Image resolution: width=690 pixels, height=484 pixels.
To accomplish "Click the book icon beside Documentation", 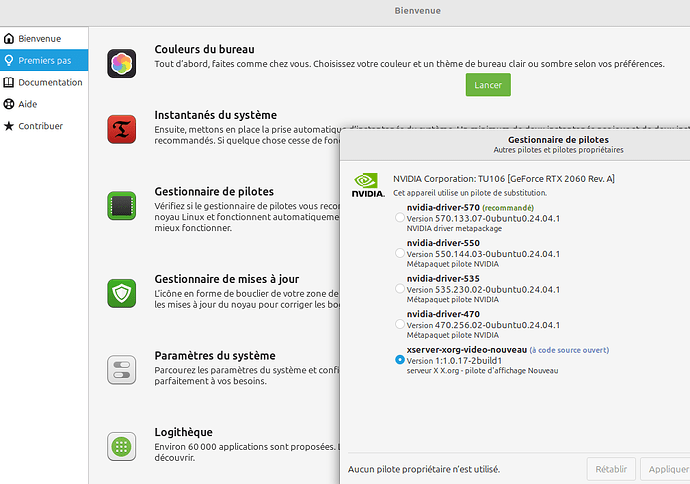I will (x=9, y=82).
